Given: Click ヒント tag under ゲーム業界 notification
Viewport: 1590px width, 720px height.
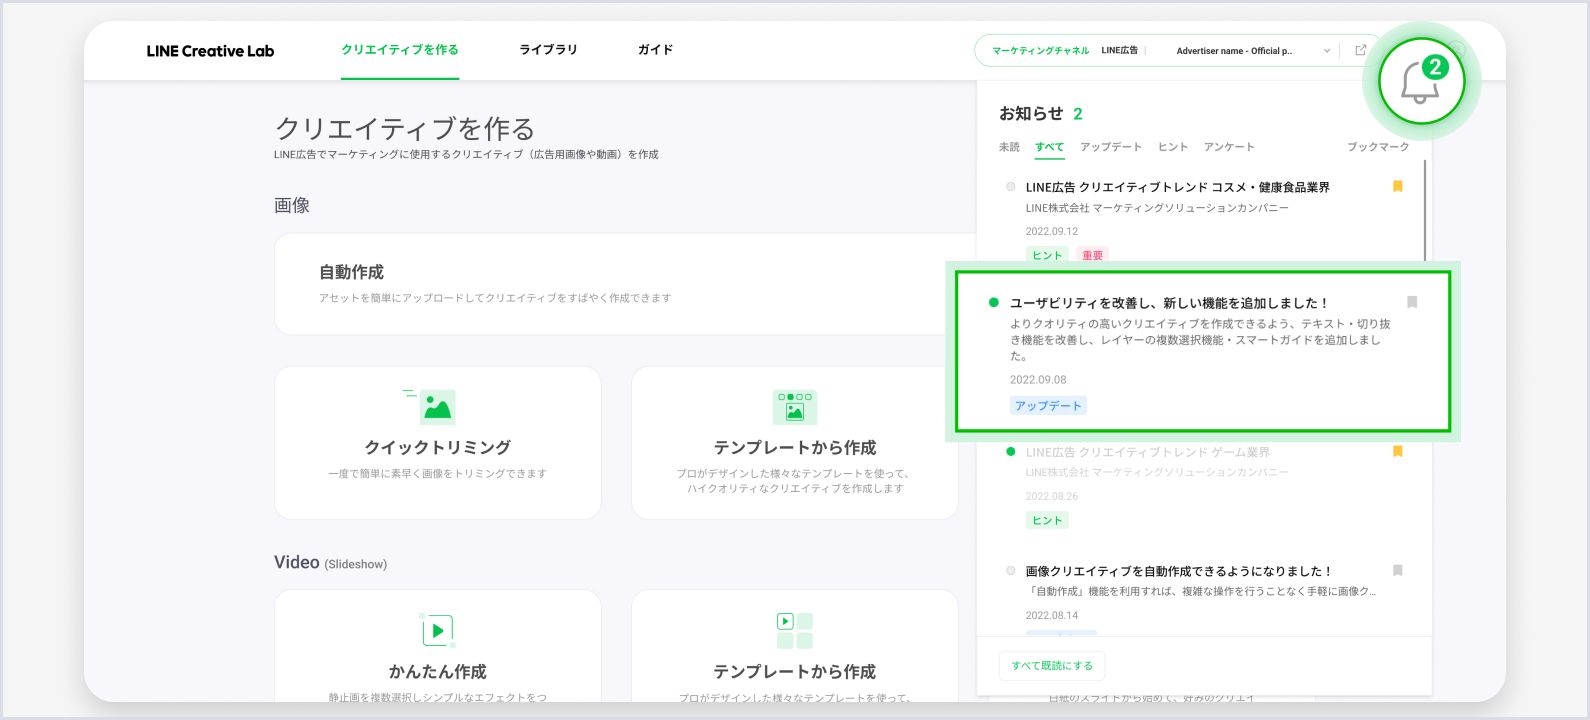Looking at the screenshot, I should [1047, 520].
